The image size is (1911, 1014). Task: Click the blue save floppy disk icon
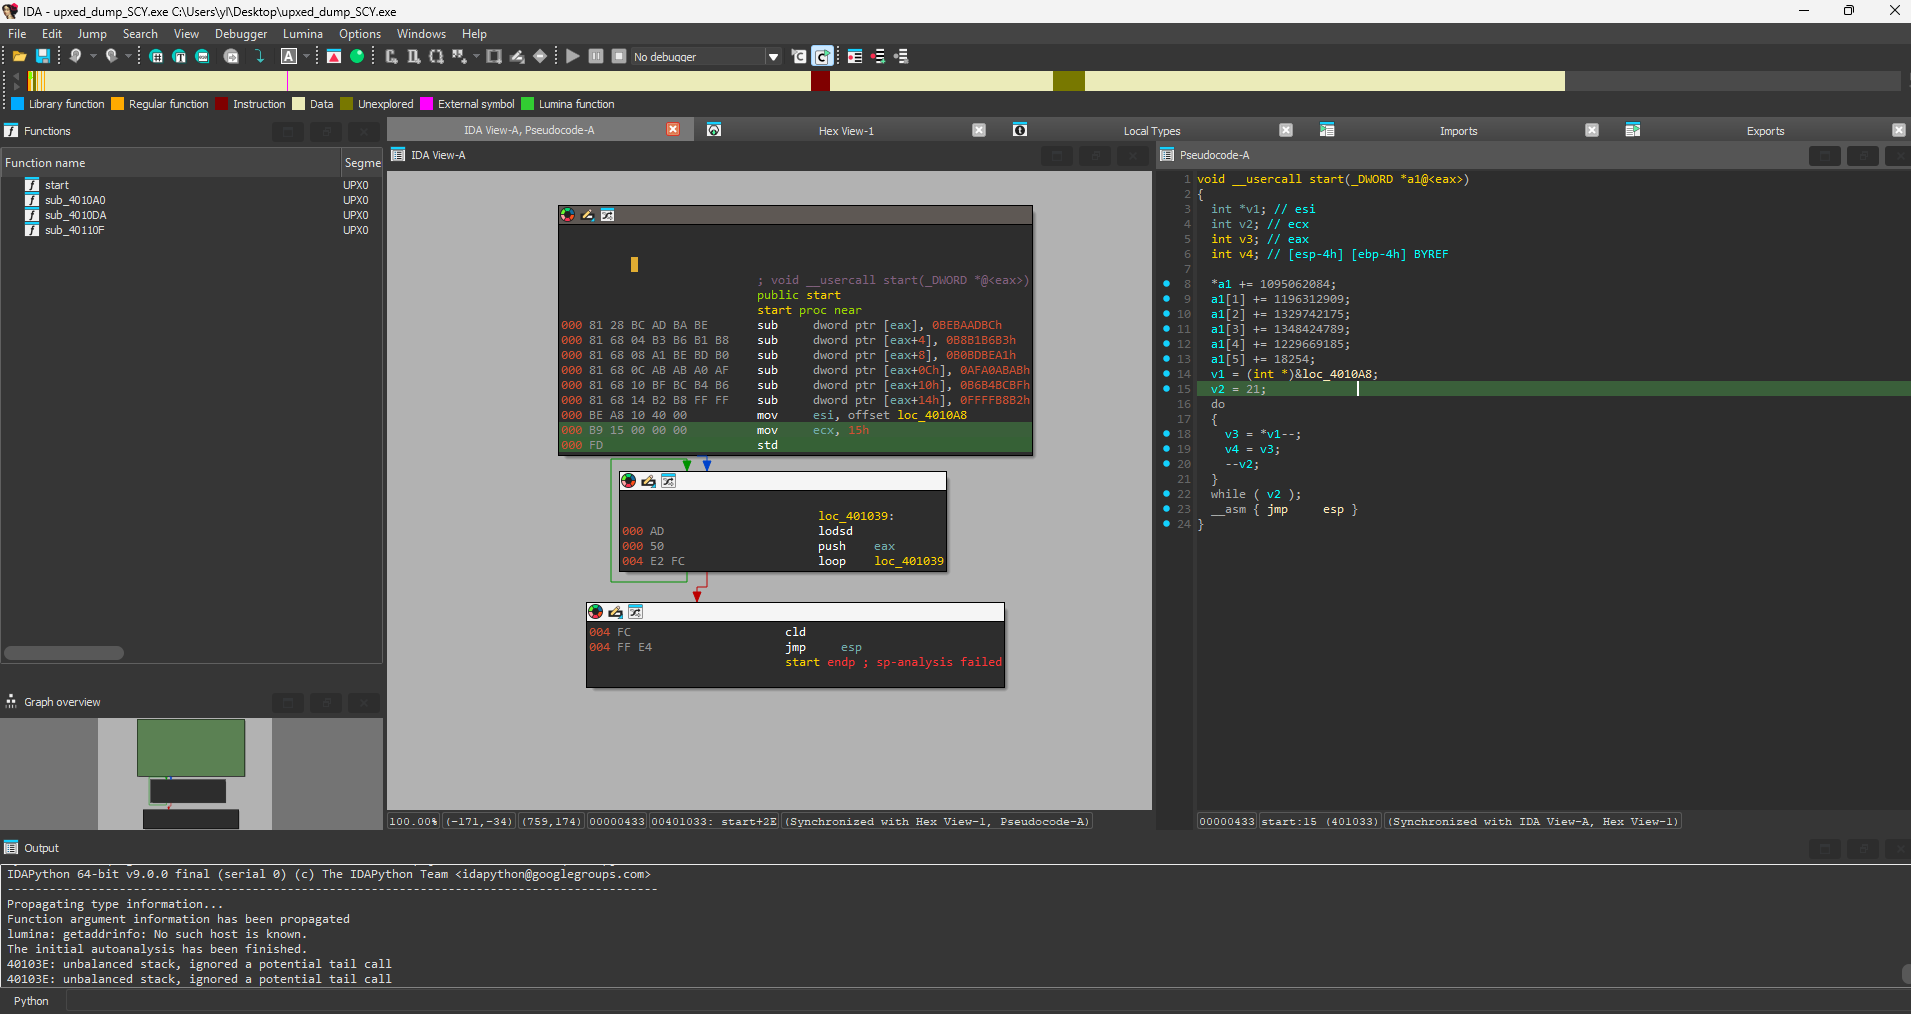43,57
